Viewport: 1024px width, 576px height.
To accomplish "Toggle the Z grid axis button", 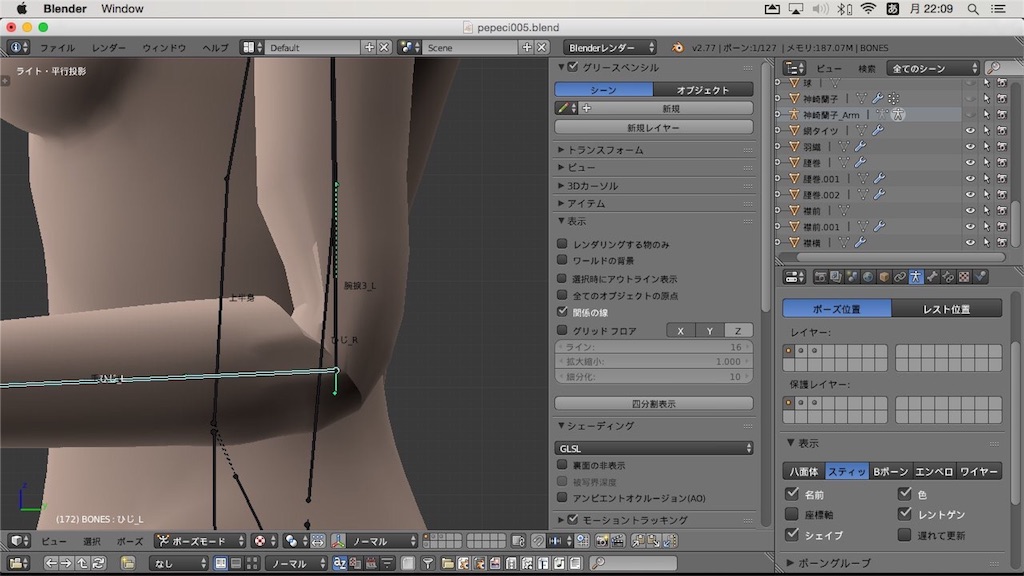I will tap(738, 330).
